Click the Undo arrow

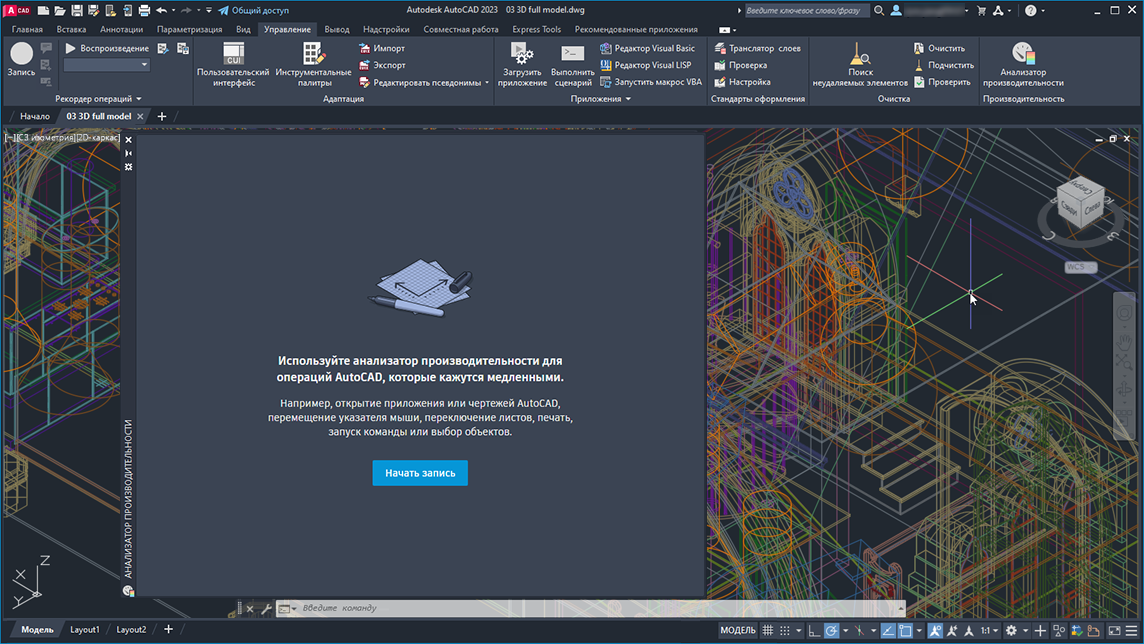coord(161,10)
